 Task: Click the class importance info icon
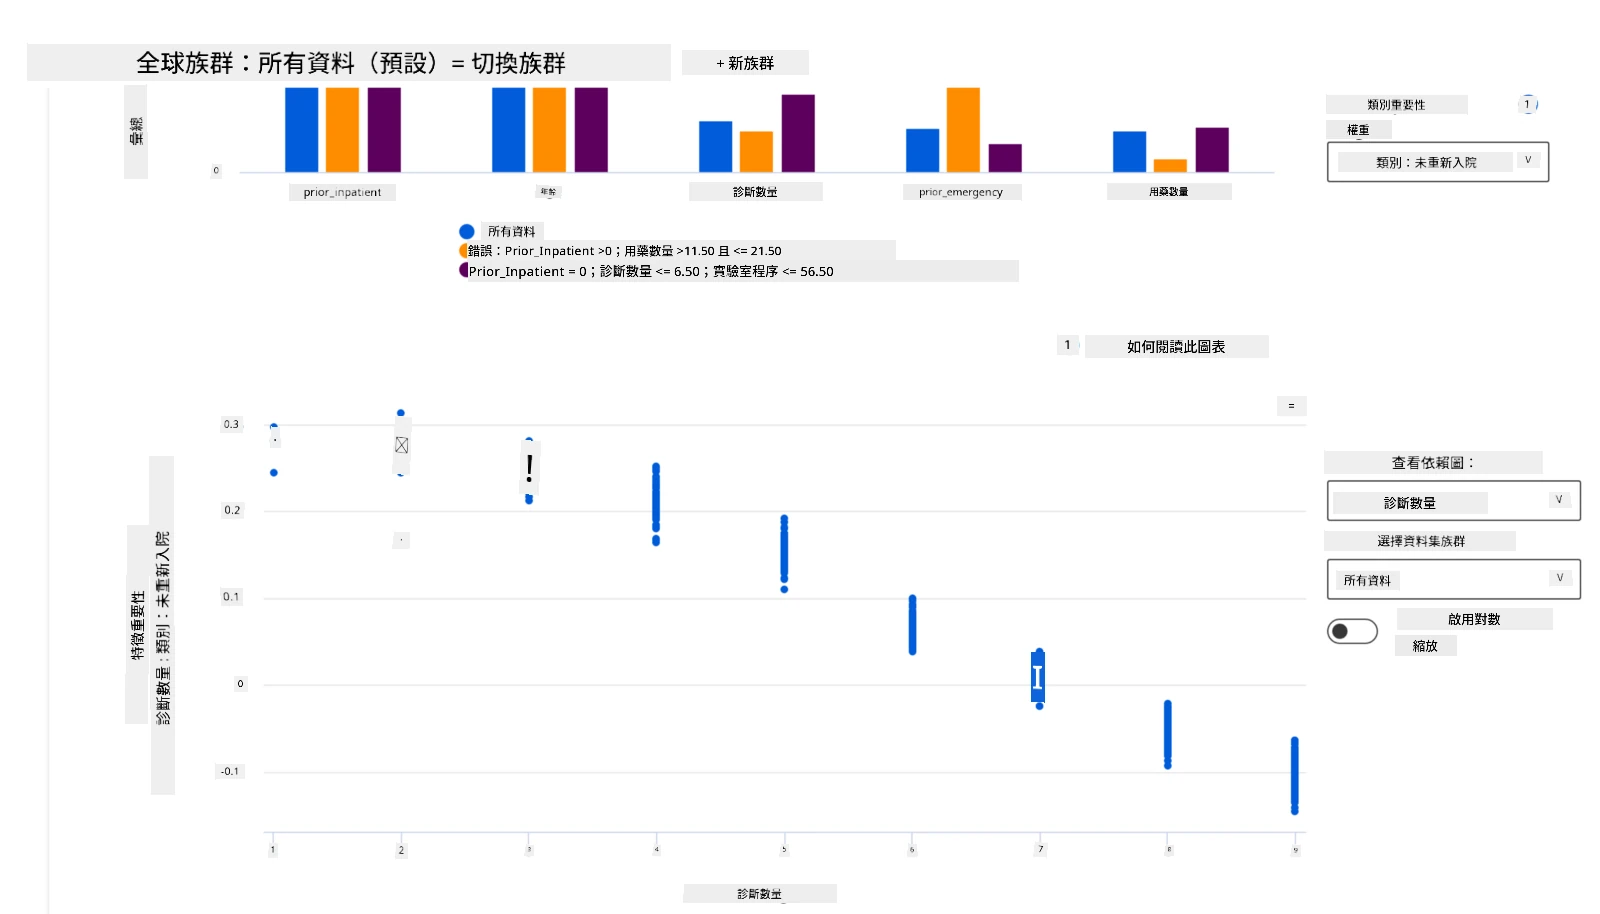click(1528, 104)
